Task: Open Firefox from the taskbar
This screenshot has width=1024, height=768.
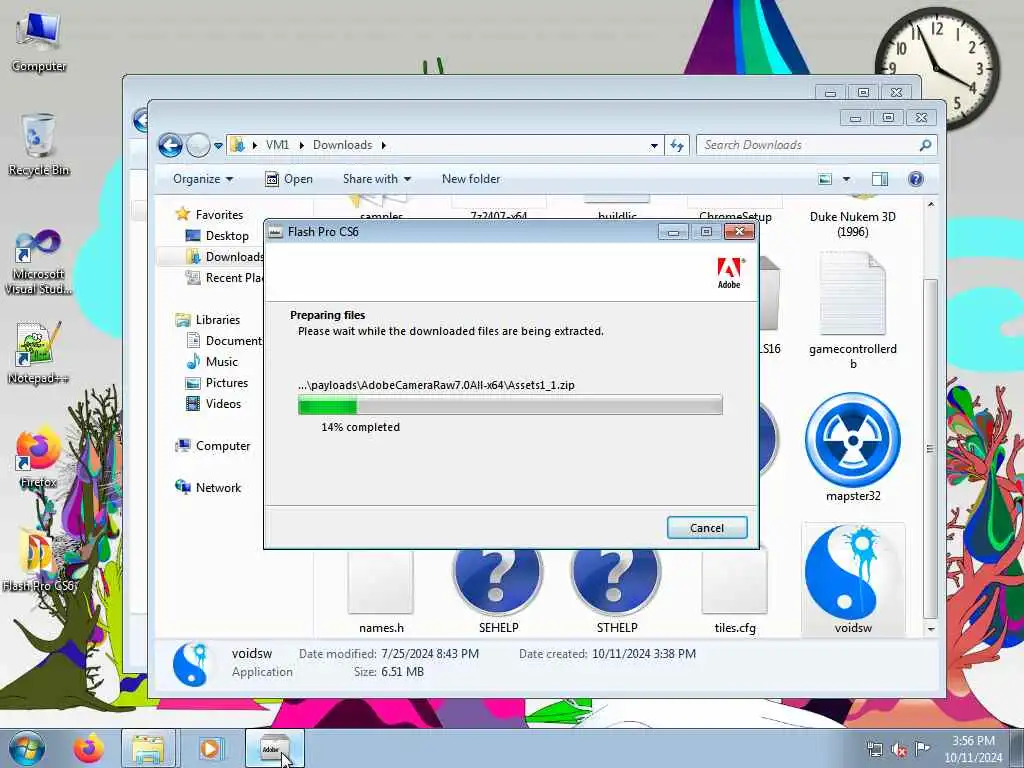Action: (89, 748)
